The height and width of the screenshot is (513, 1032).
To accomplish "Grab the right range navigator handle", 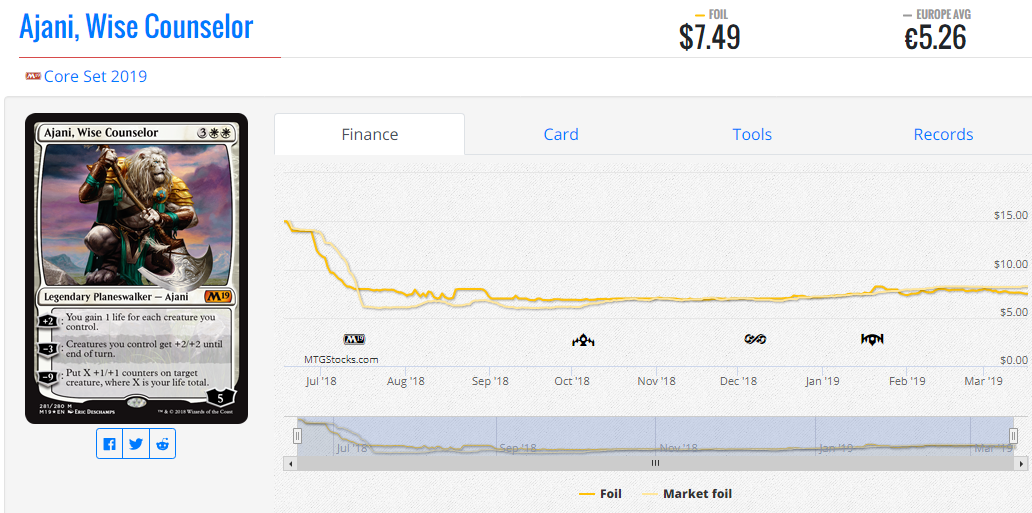I will 1014,435.
